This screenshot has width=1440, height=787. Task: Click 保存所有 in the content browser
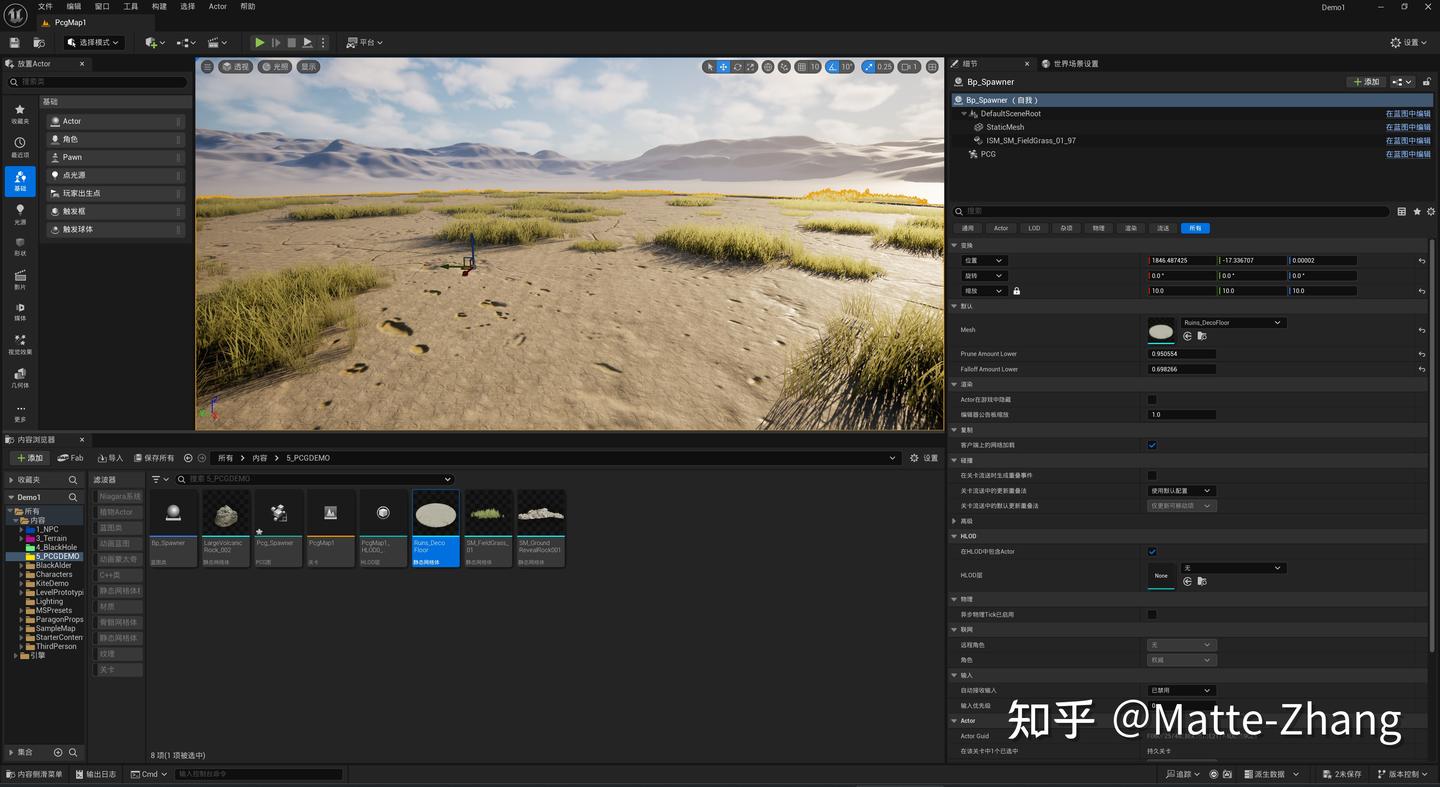point(154,458)
